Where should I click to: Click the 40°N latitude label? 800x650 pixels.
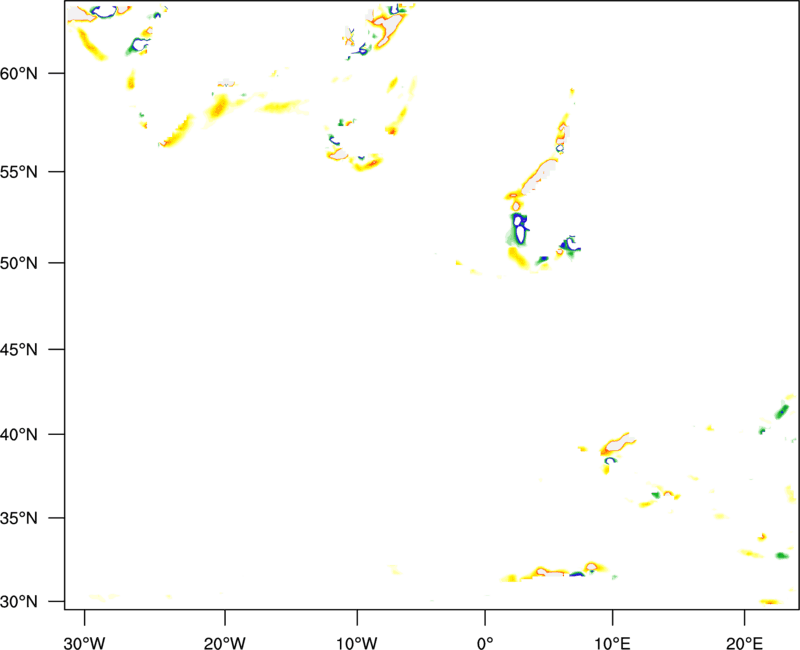click(x=19, y=435)
